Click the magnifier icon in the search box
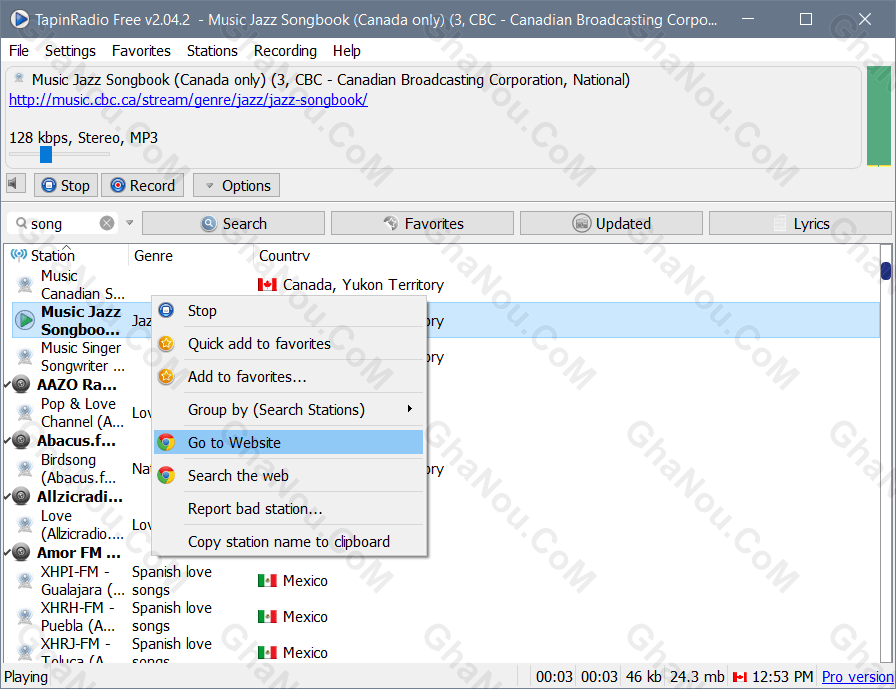The height and width of the screenshot is (689, 896). click(x=21, y=223)
